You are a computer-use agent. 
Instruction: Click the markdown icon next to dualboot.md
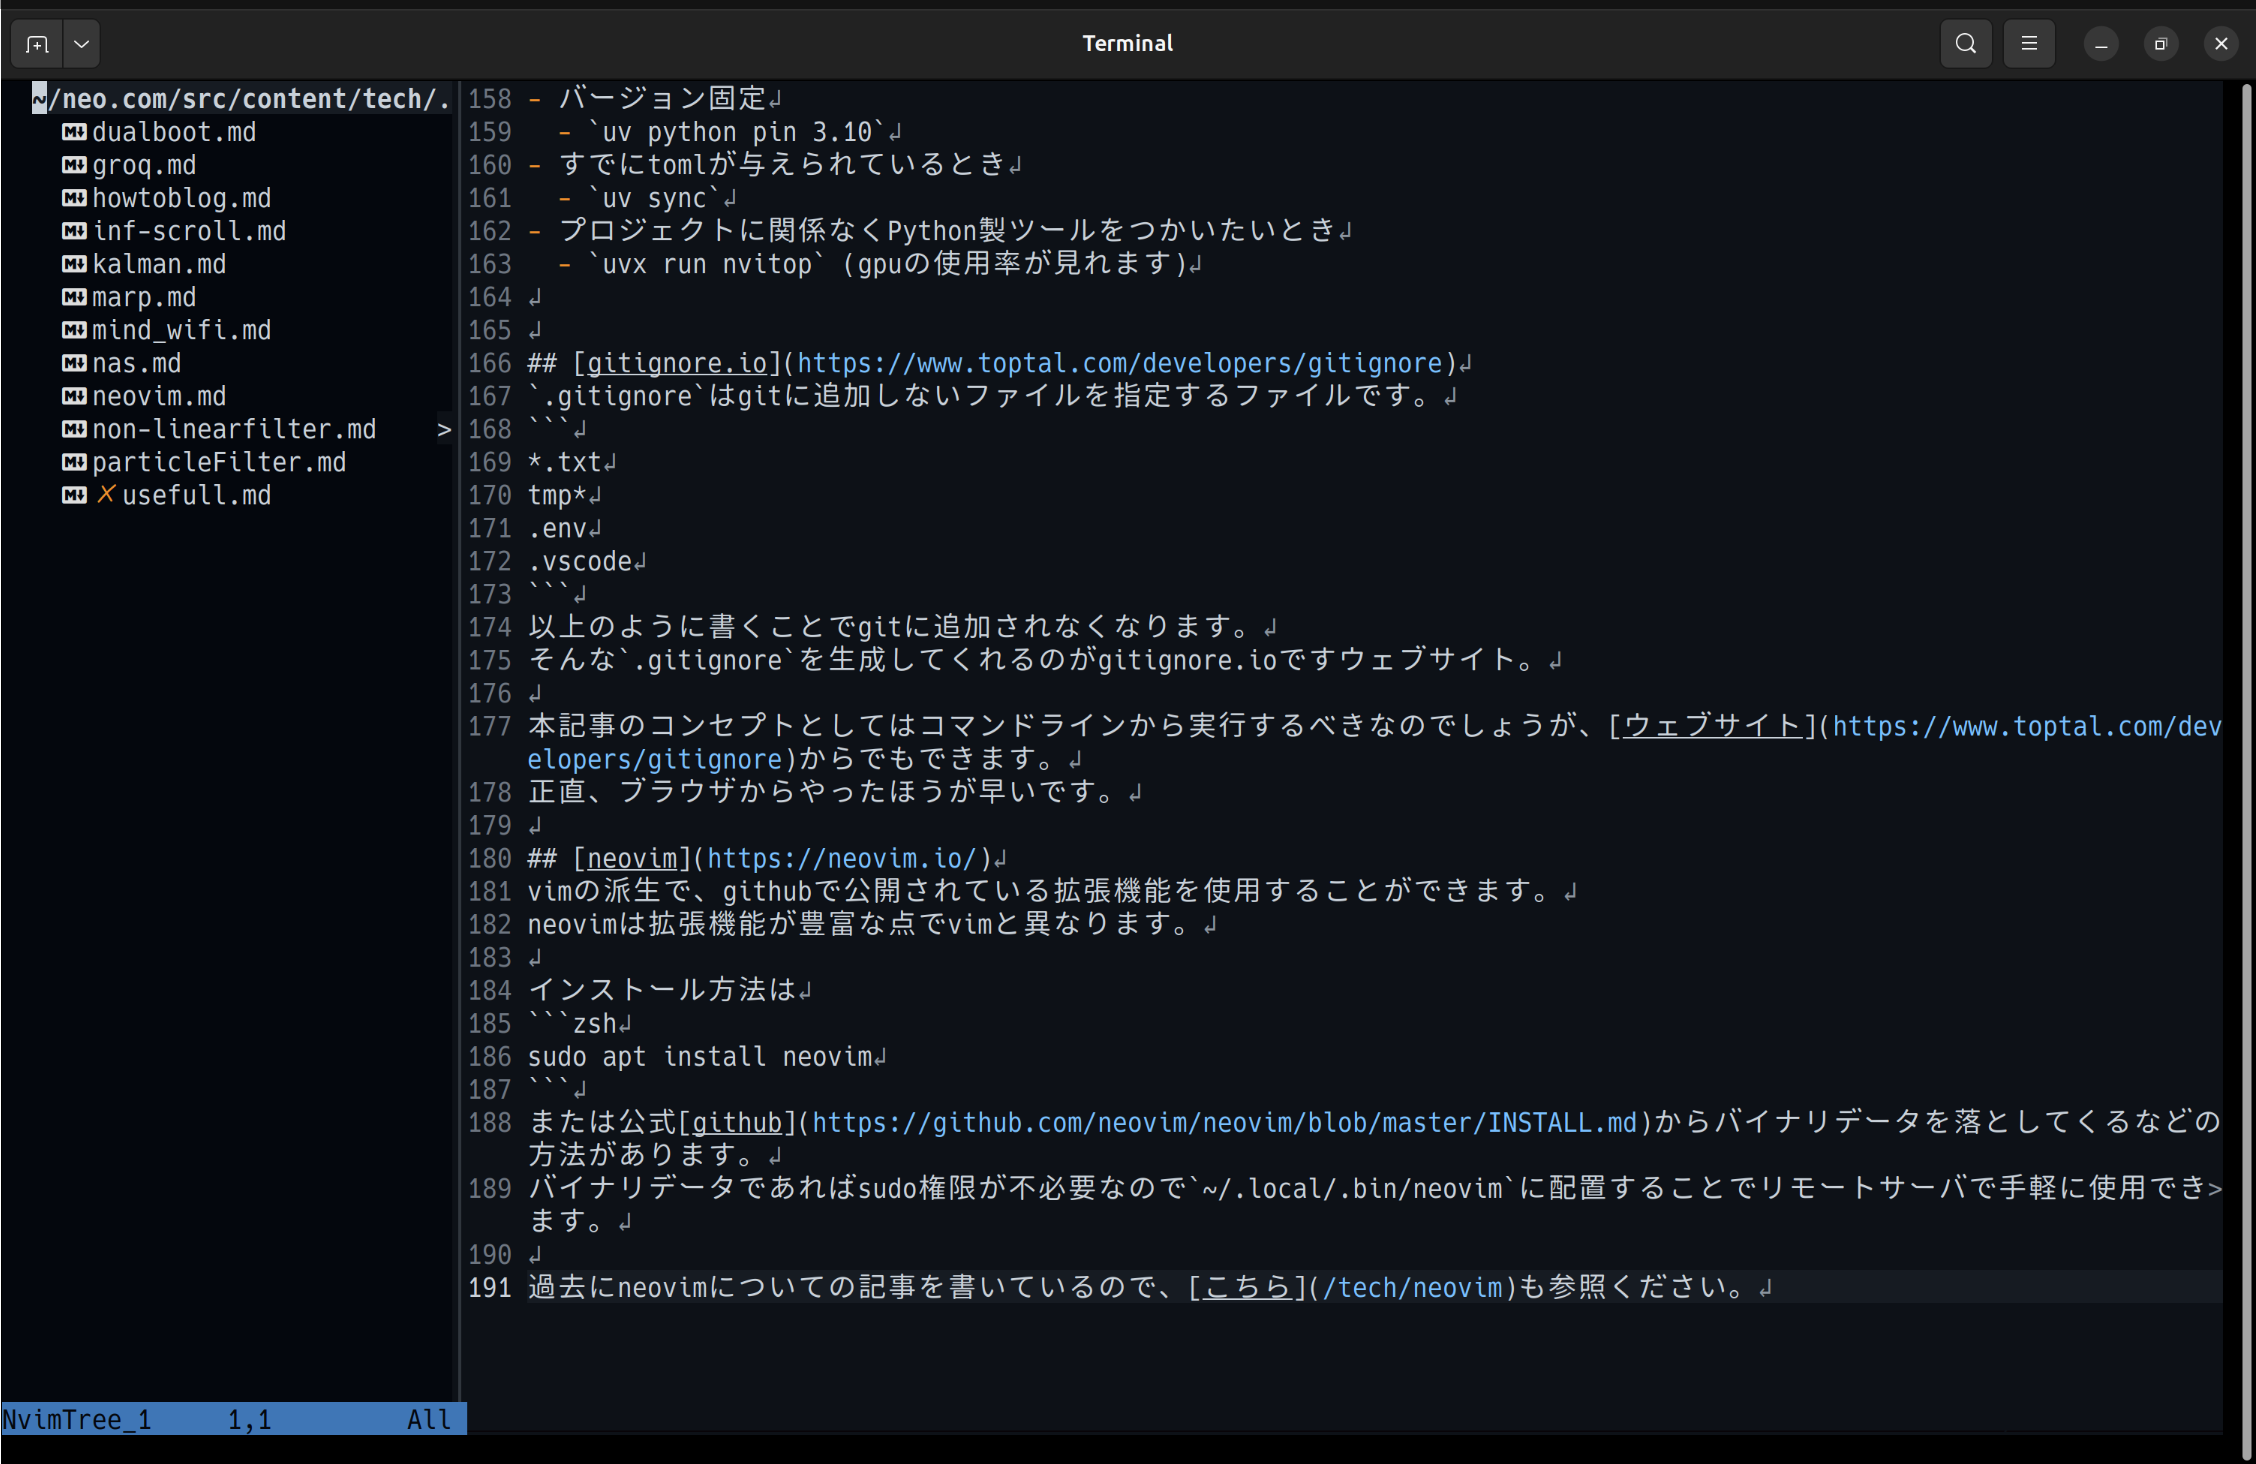click(72, 131)
